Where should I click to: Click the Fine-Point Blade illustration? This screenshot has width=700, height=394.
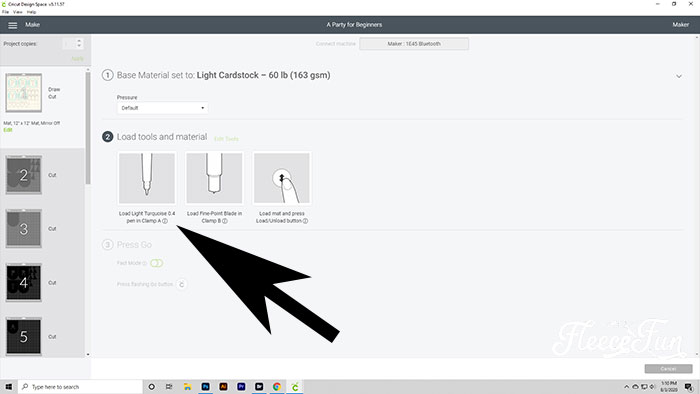coord(214,178)
